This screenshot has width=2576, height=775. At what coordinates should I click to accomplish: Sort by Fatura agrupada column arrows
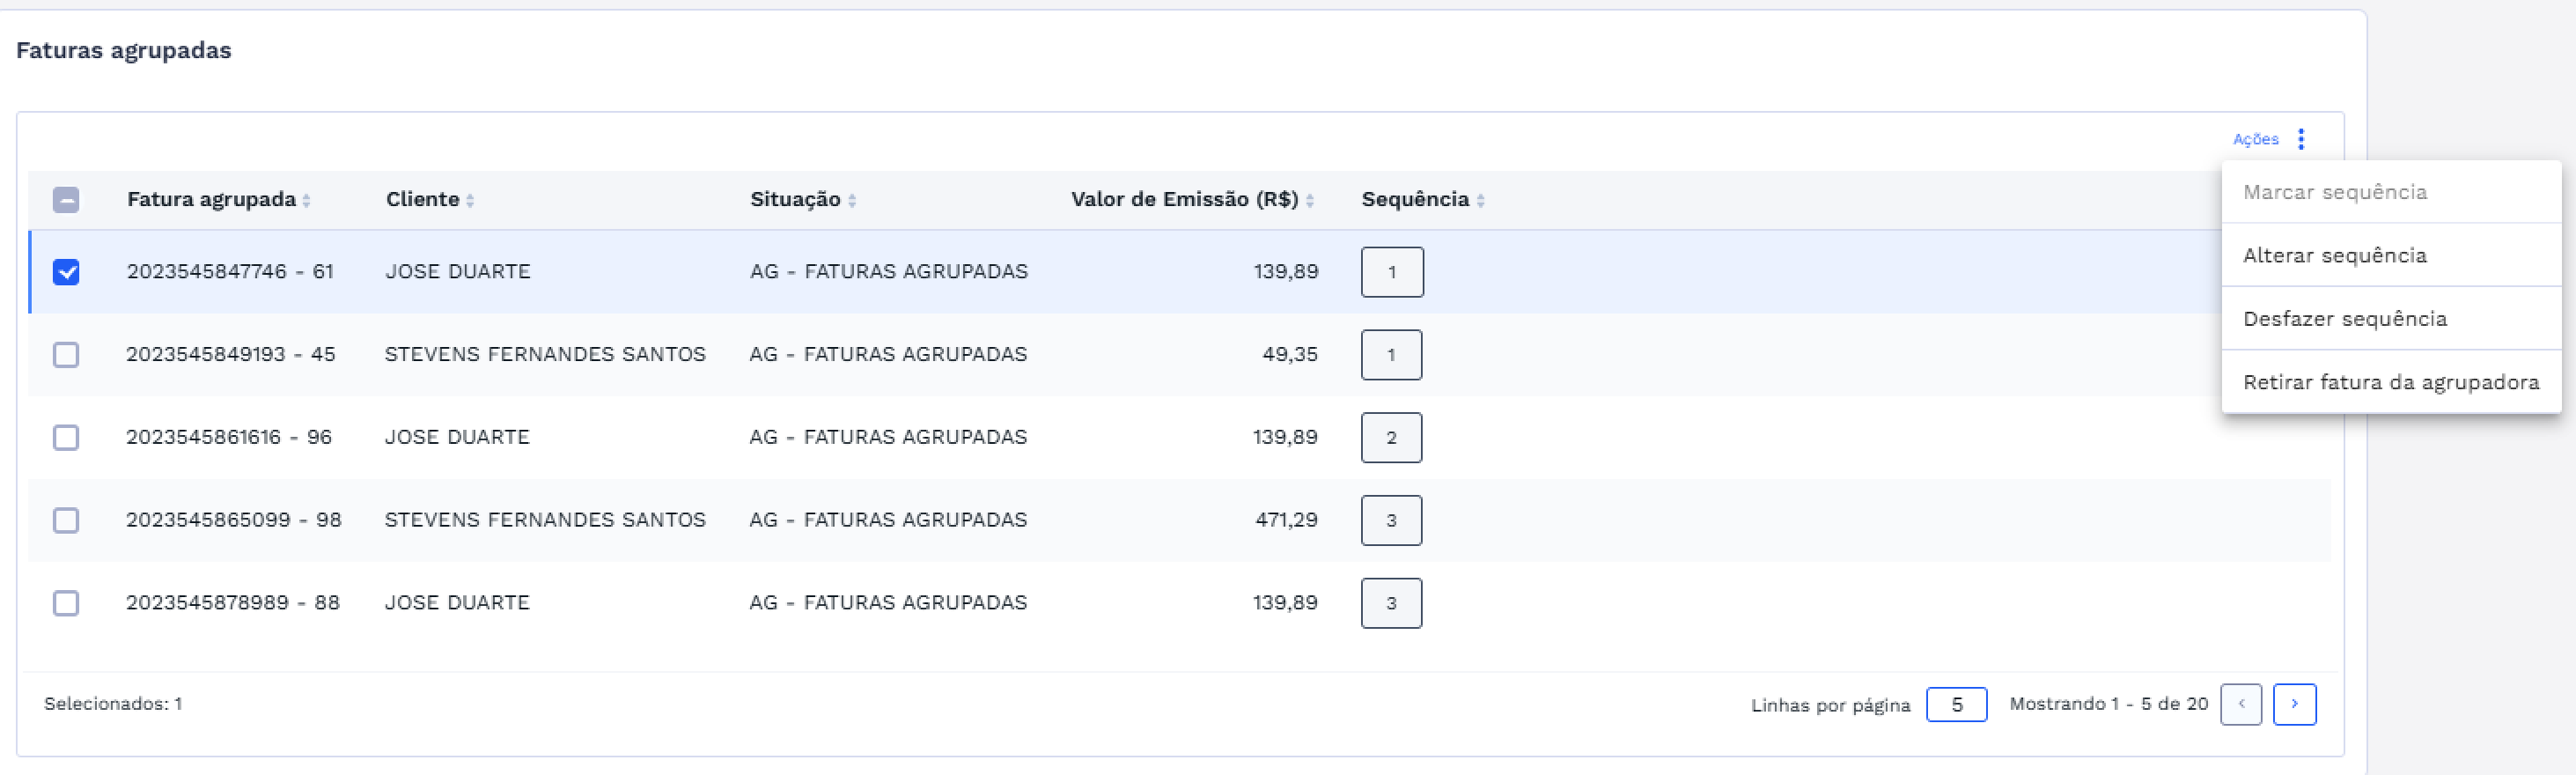tap(306, 200)
